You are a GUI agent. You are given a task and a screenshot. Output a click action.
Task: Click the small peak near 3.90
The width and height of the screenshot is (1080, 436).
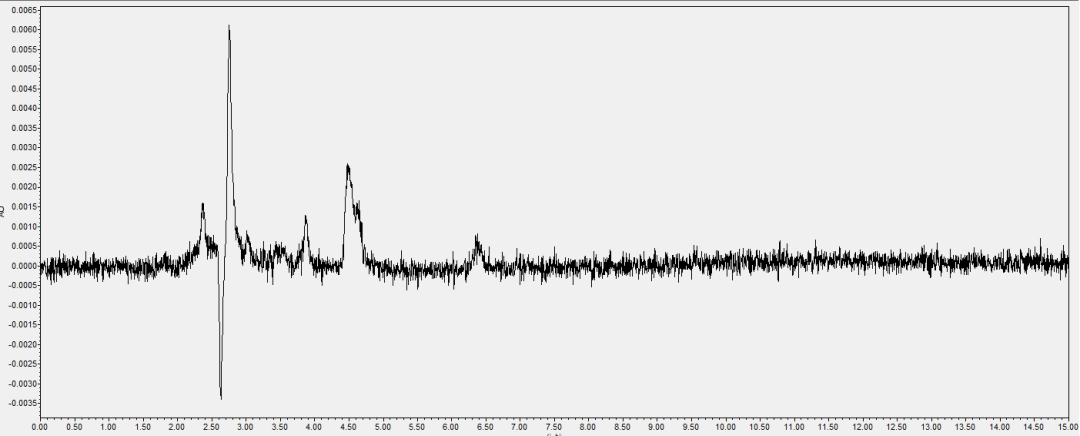click(305, 217)
